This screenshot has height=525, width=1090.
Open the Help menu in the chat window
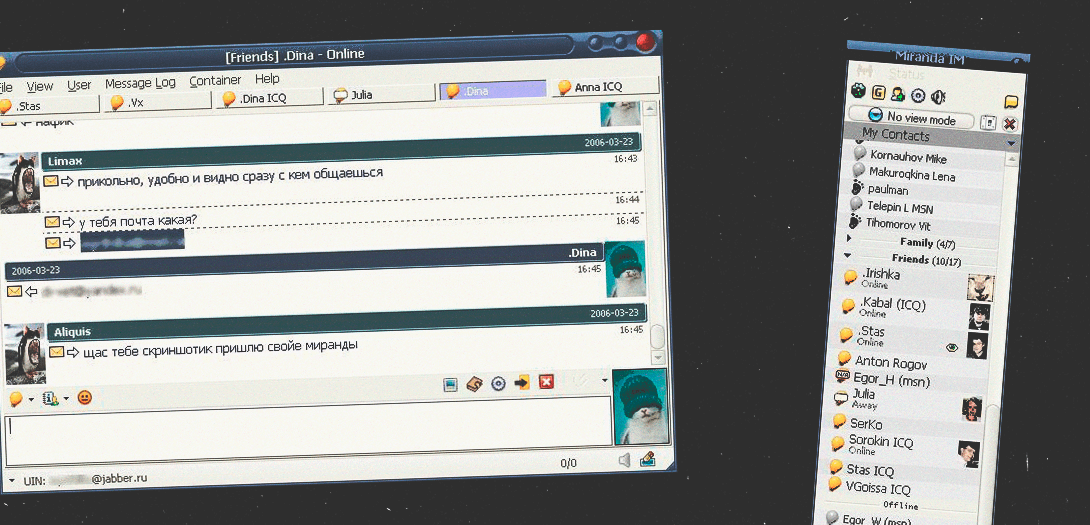coord(267,79)
